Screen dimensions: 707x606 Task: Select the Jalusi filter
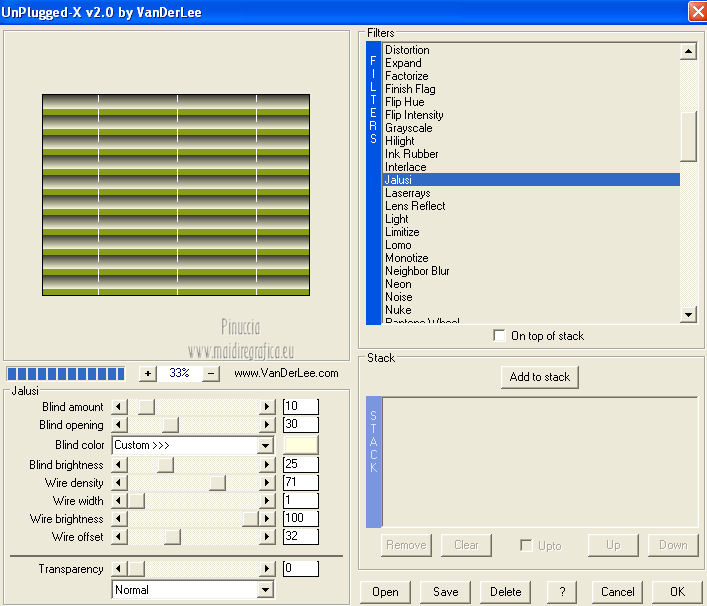point(531,180)
